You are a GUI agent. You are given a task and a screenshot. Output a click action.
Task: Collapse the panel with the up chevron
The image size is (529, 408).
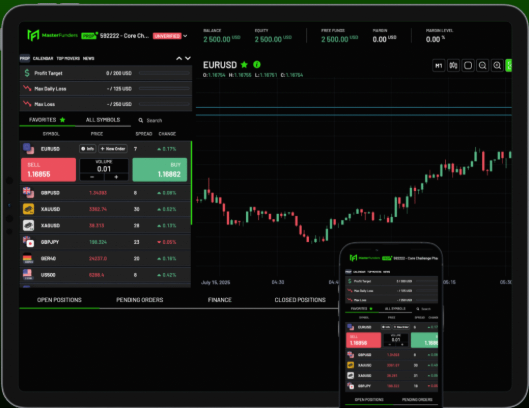(179, 58)
